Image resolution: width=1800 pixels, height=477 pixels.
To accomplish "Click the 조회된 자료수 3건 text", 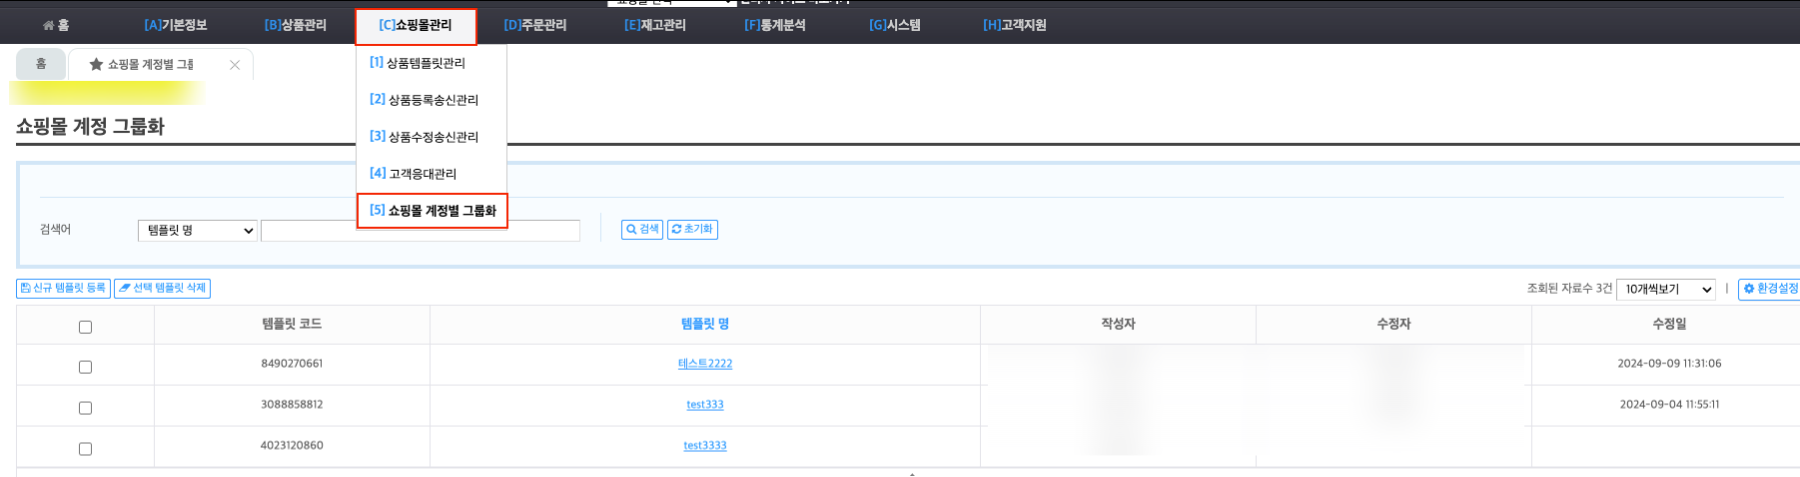I will (1569, 288).
